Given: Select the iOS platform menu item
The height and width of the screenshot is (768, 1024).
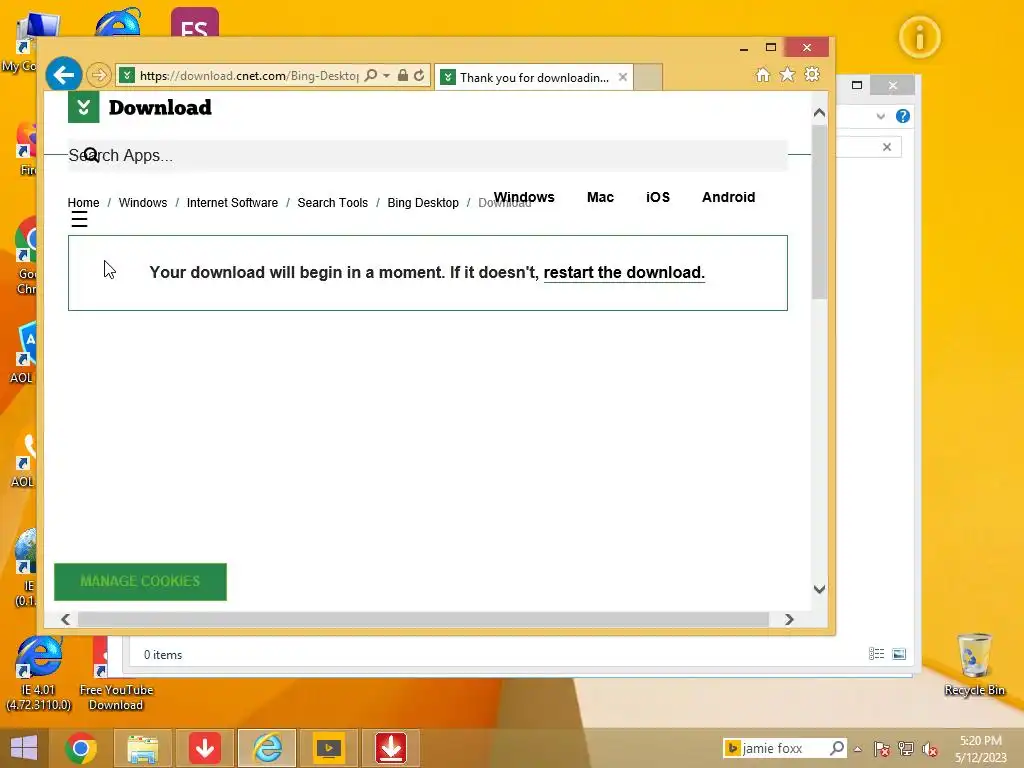Looking at the screenshot, I should 658,197.
